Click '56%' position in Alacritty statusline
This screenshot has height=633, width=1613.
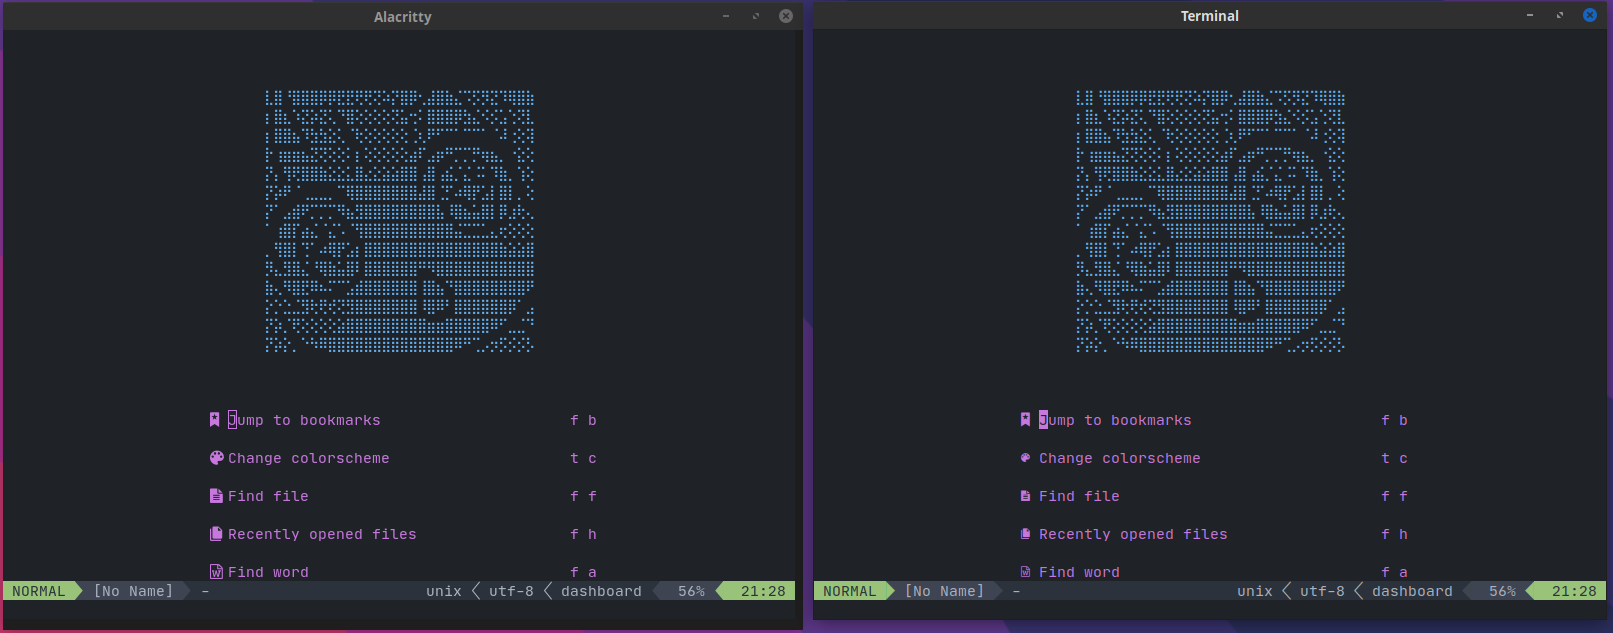(691, 591)
